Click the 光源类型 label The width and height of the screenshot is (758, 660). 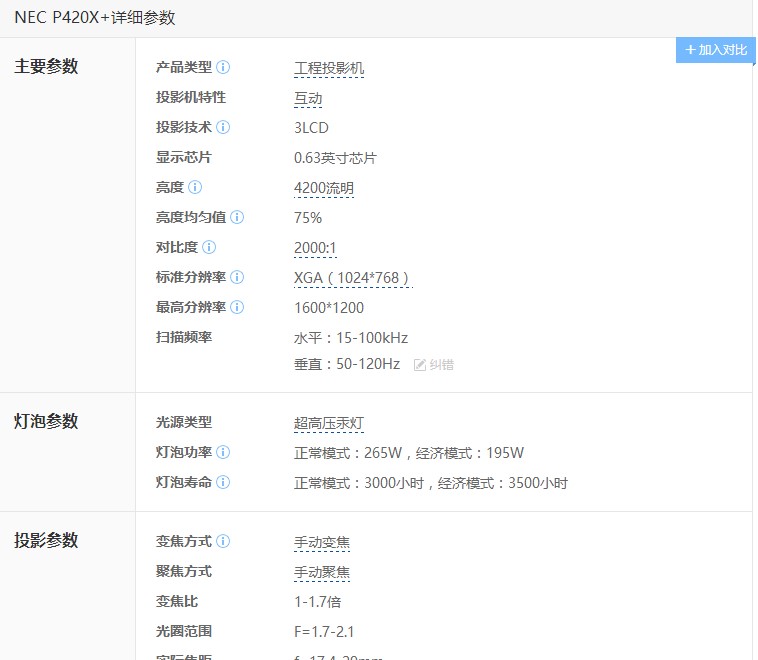(x=184, y=422)
